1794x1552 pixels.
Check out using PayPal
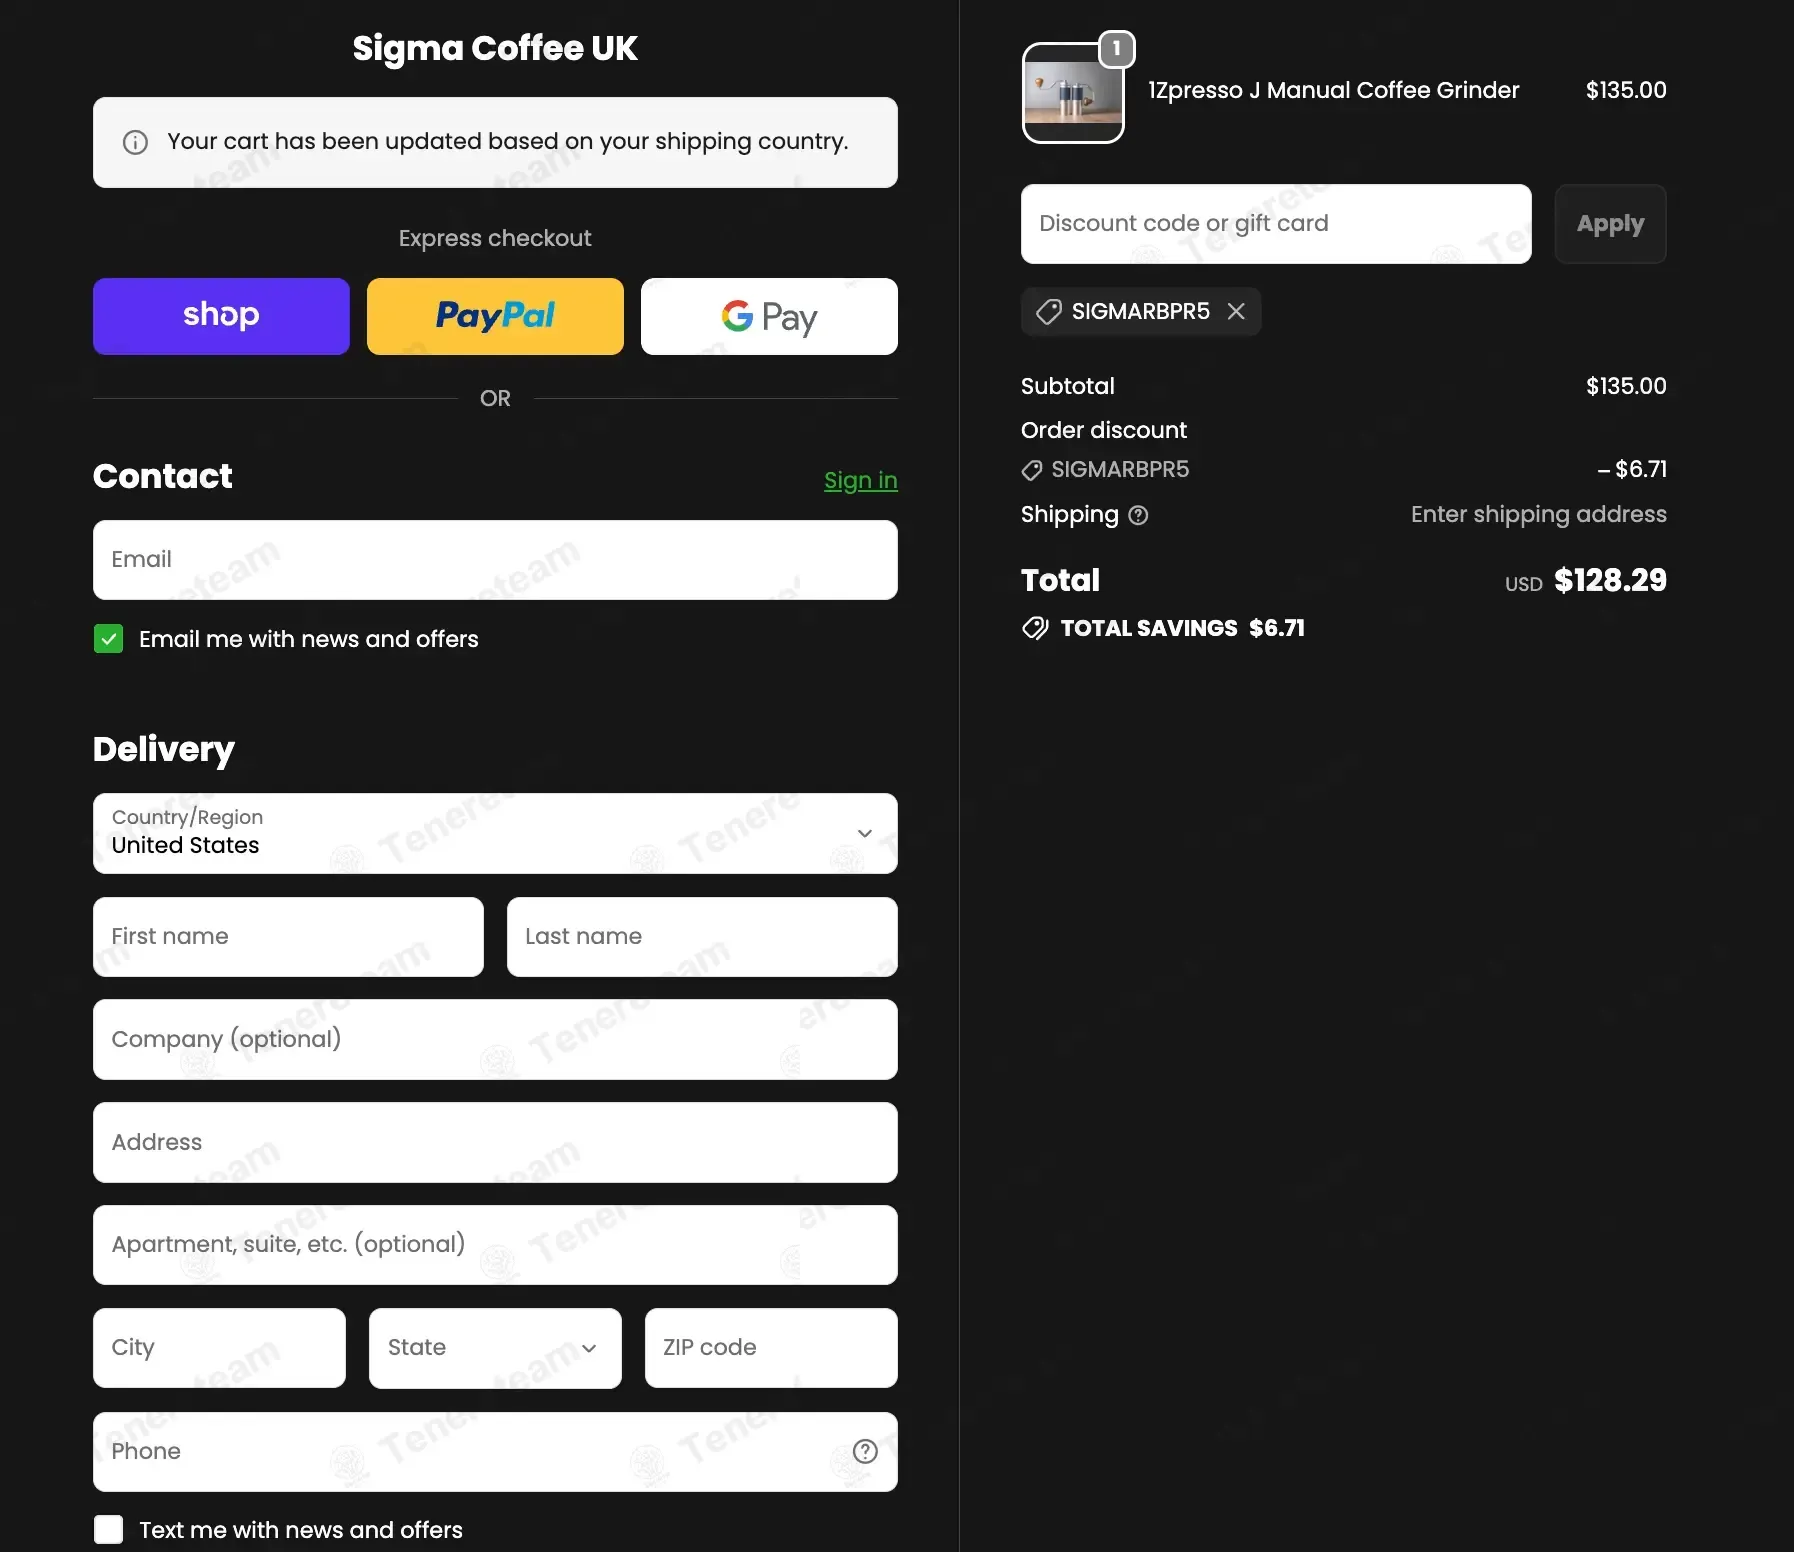495,316
